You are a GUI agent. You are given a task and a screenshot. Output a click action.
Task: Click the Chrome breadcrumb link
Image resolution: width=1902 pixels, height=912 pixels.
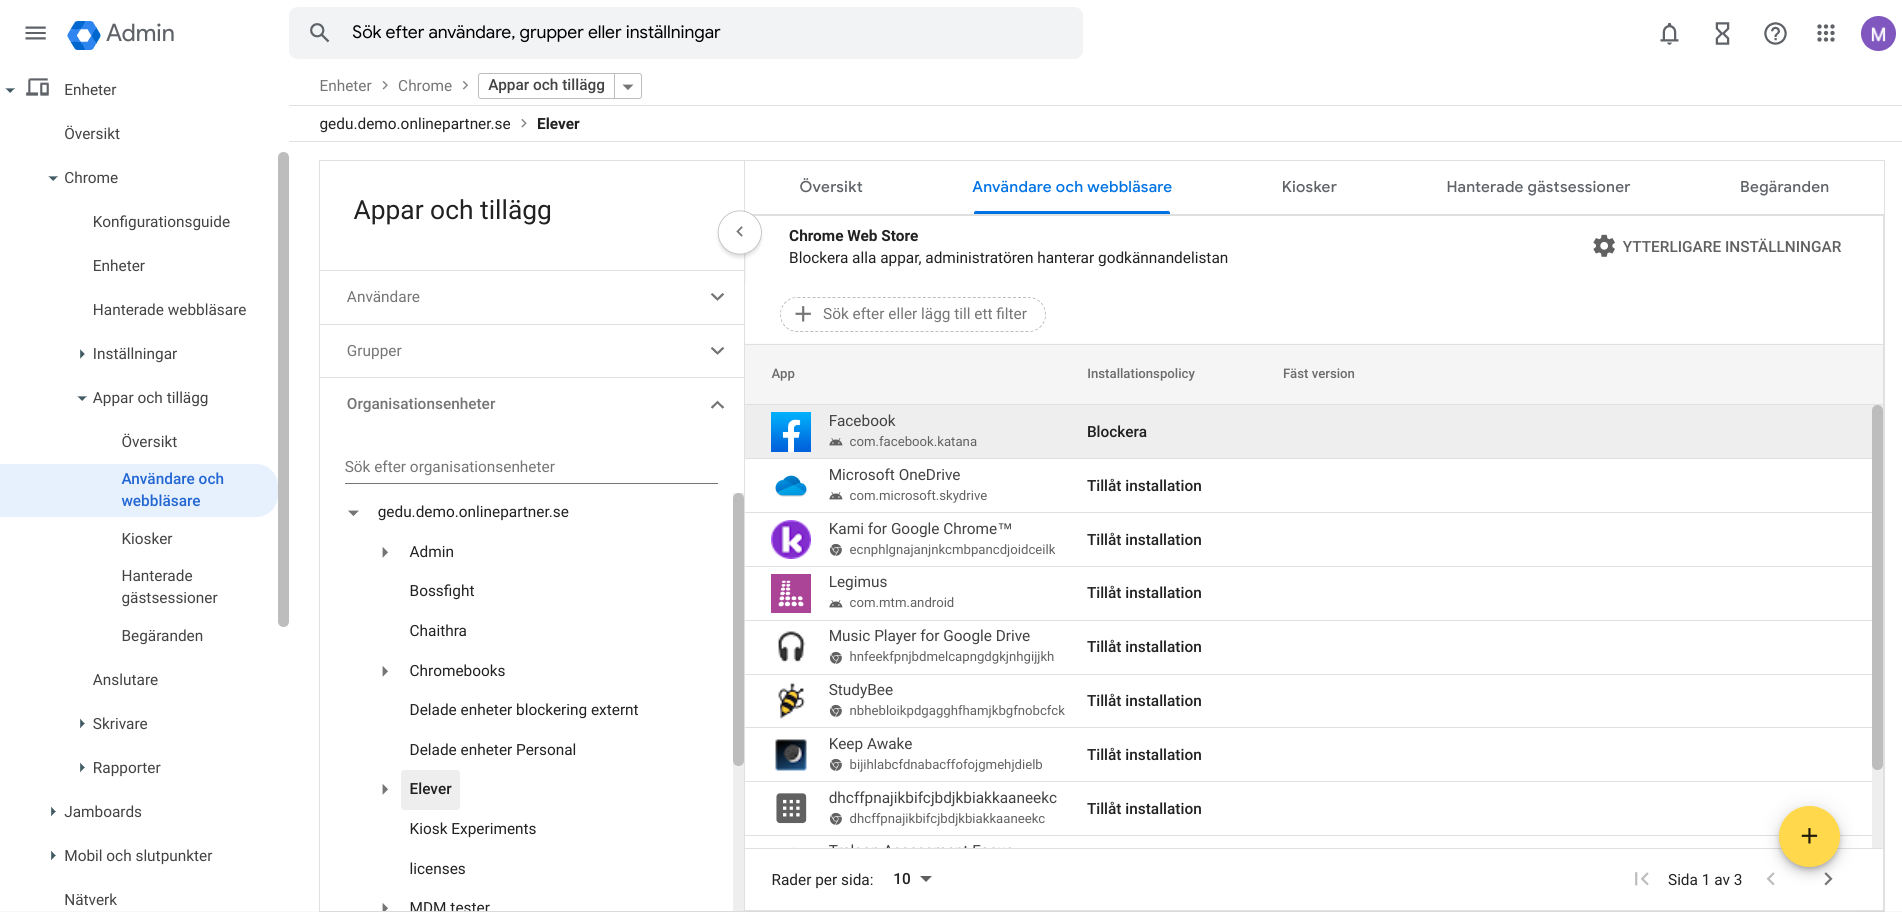coord(425,86)
